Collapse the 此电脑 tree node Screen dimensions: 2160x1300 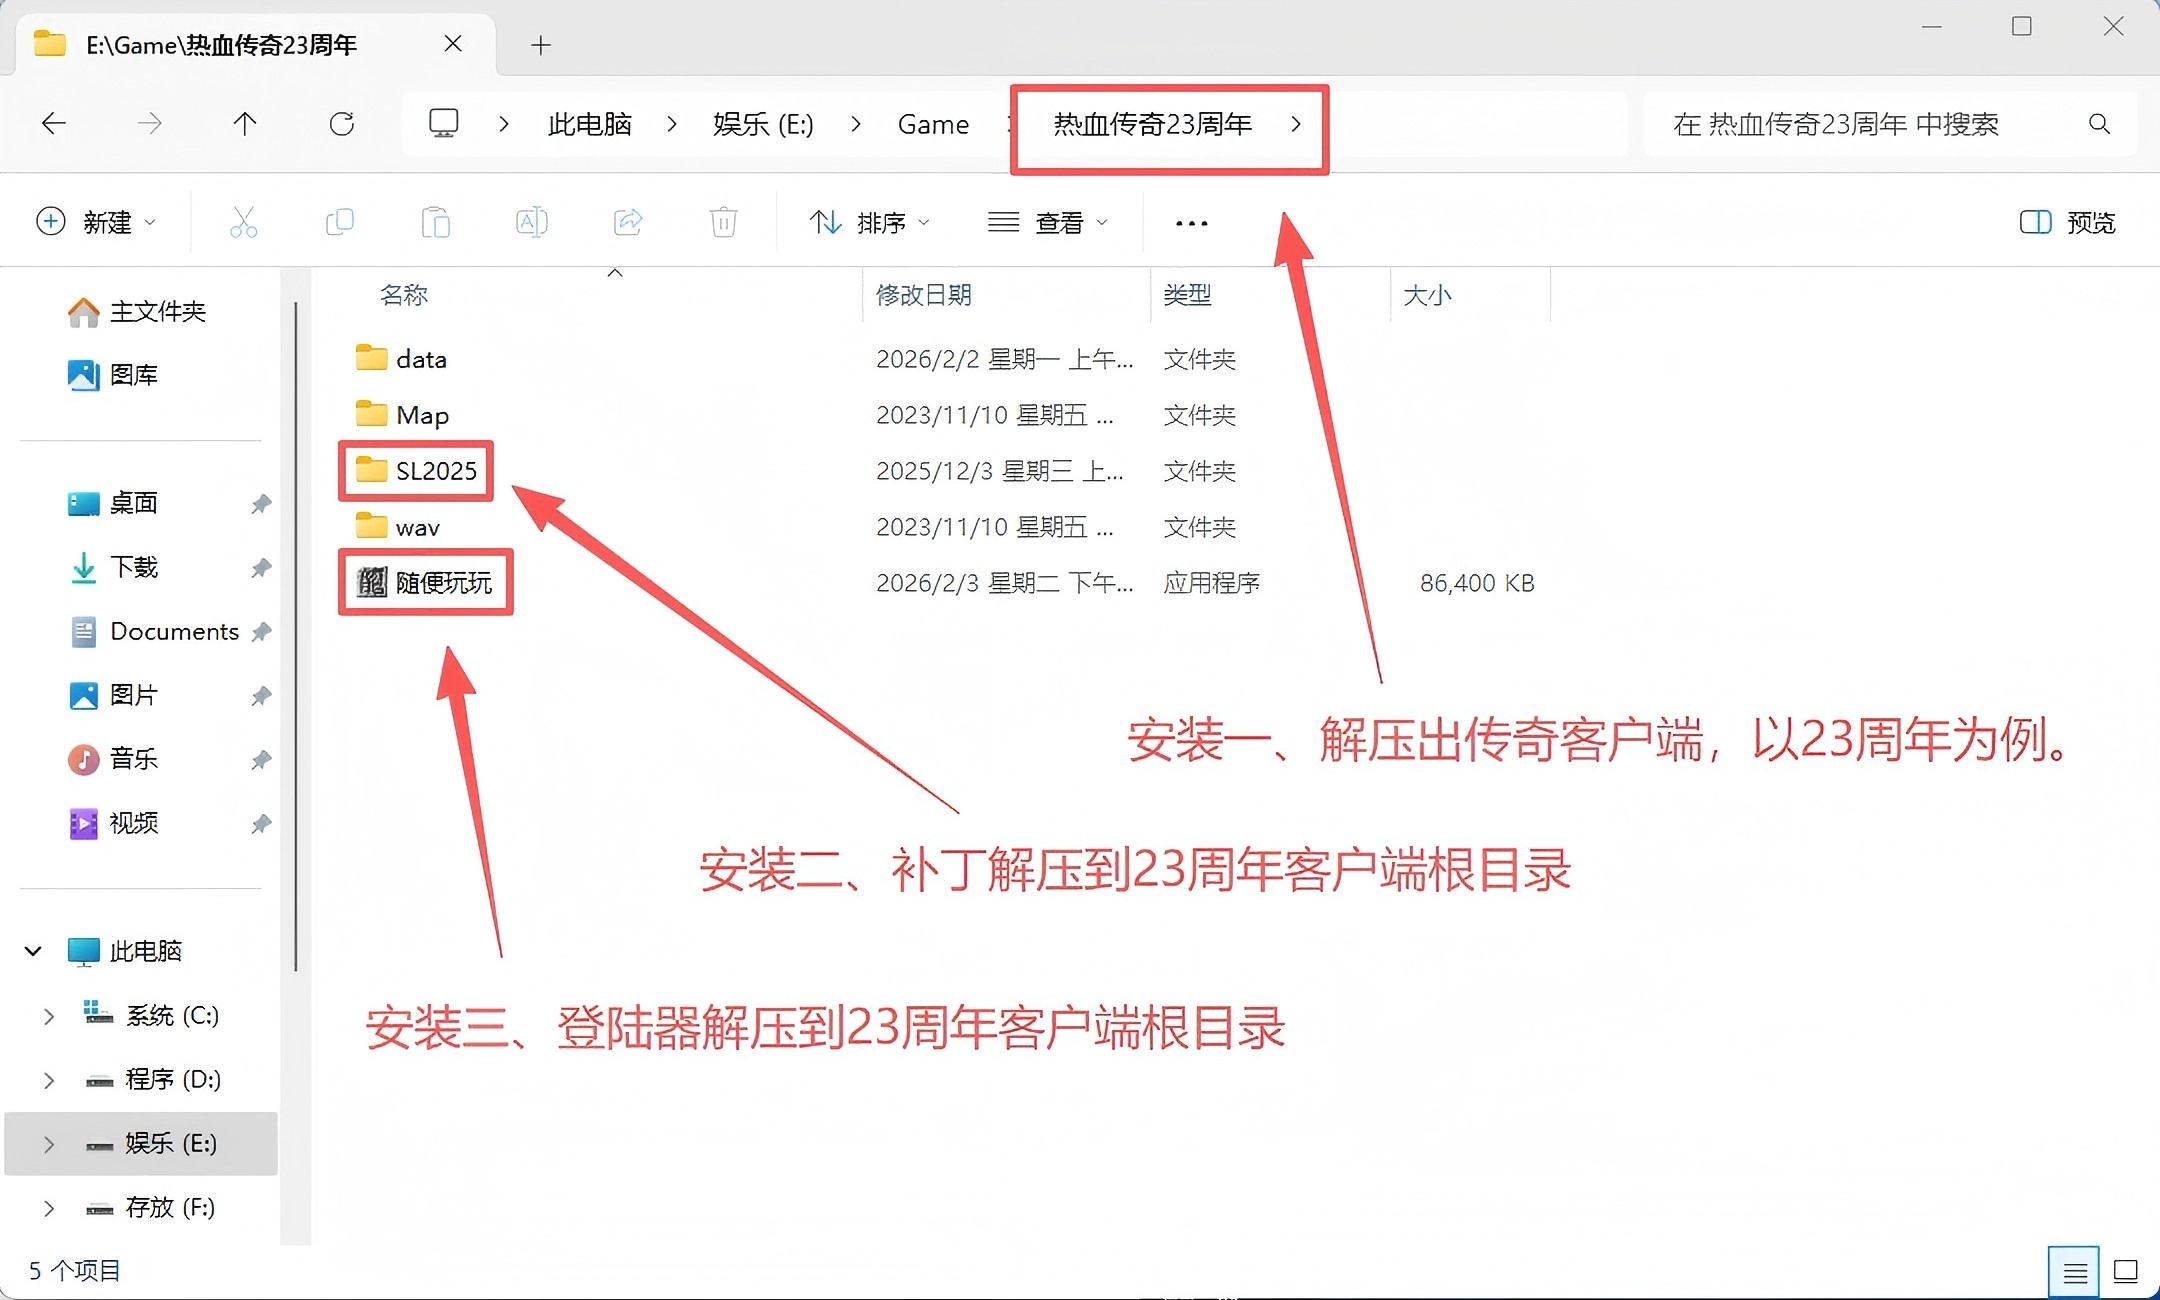tap(34, 951)
